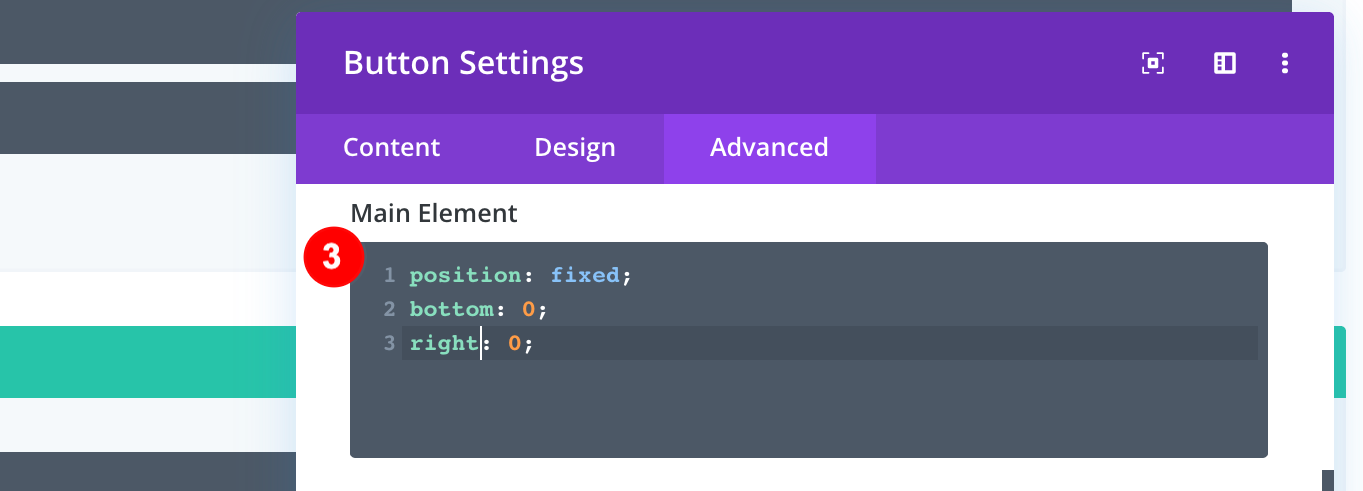The width and height of the screenshot is (1363, 491).
Task: Click the bottom property in the editor
Action: (452, 309)
